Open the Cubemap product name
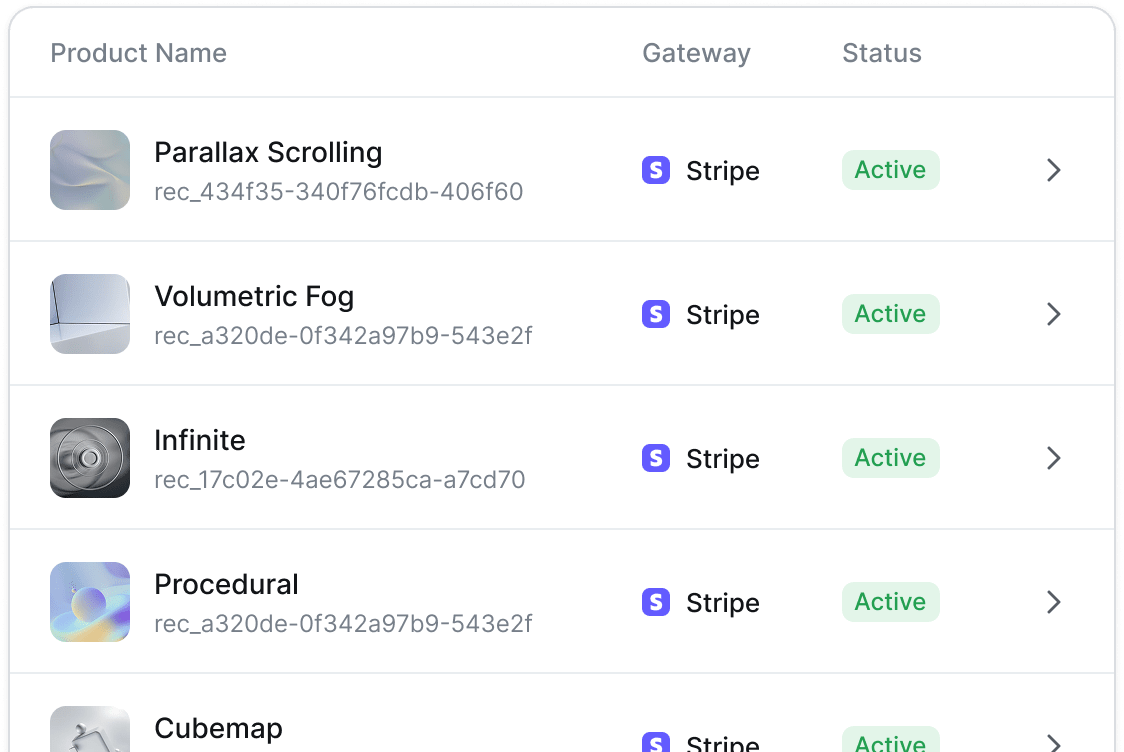Image resolution: width=1124 pixels, height=752 pixels. (x=219, y=728)
